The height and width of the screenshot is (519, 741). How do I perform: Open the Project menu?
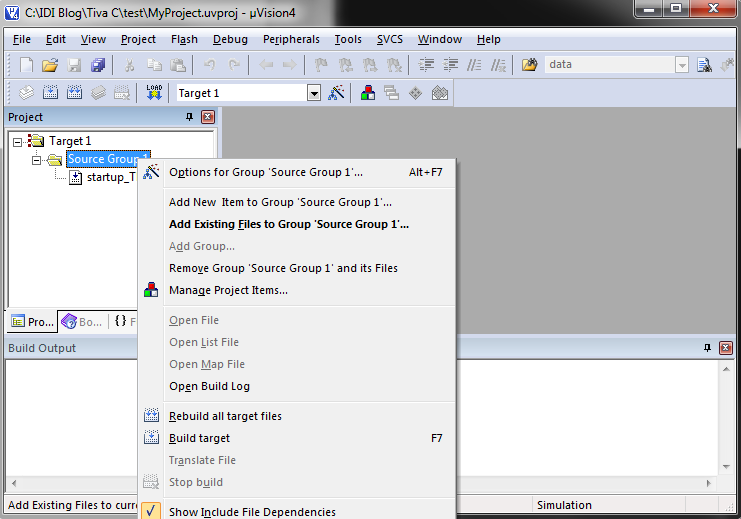(x=138, y=39)
